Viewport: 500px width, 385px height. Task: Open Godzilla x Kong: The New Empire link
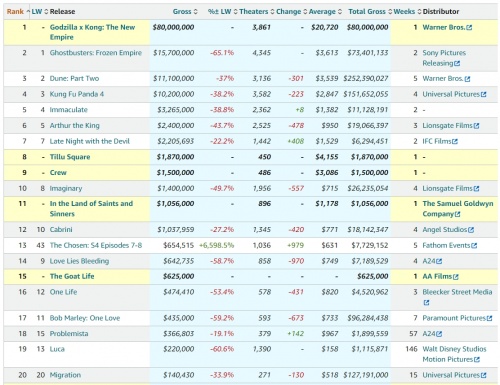[x=92, y=32]
